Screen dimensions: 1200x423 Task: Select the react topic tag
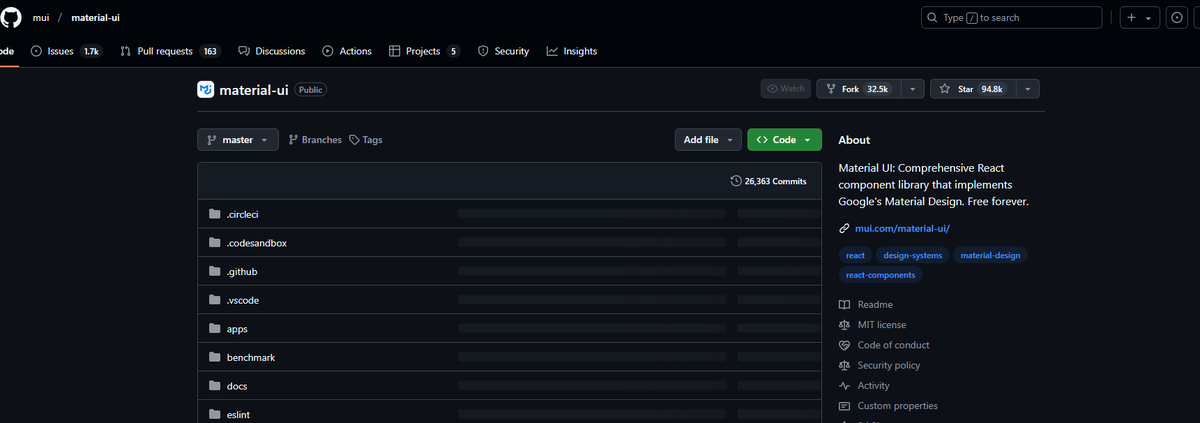pyautogui.click(x=855, y=255)
